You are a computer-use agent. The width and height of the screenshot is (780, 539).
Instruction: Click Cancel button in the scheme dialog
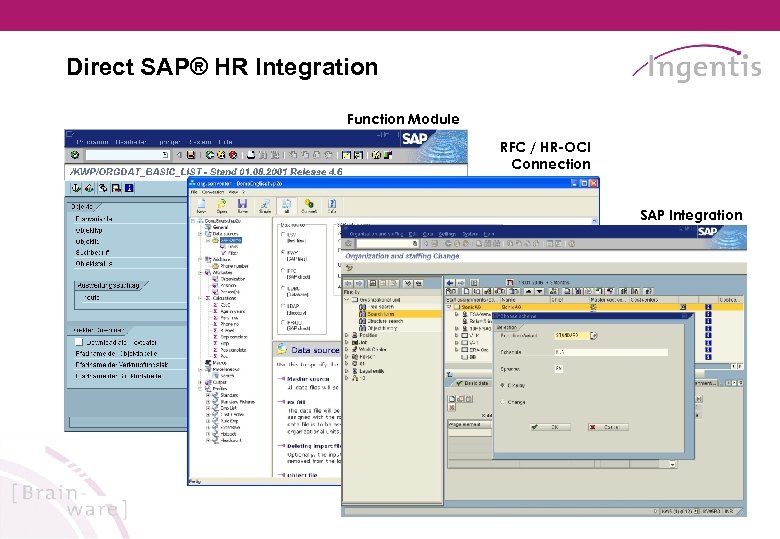tap(608, 427)
